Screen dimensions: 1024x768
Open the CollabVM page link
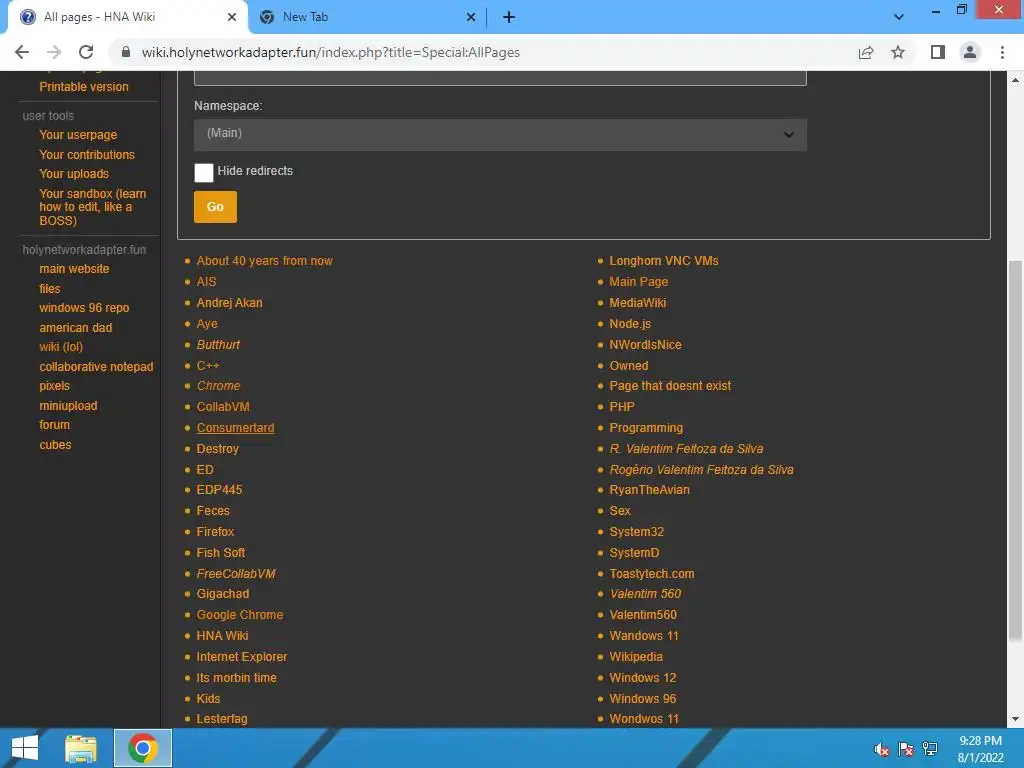(x=223, y=407)
